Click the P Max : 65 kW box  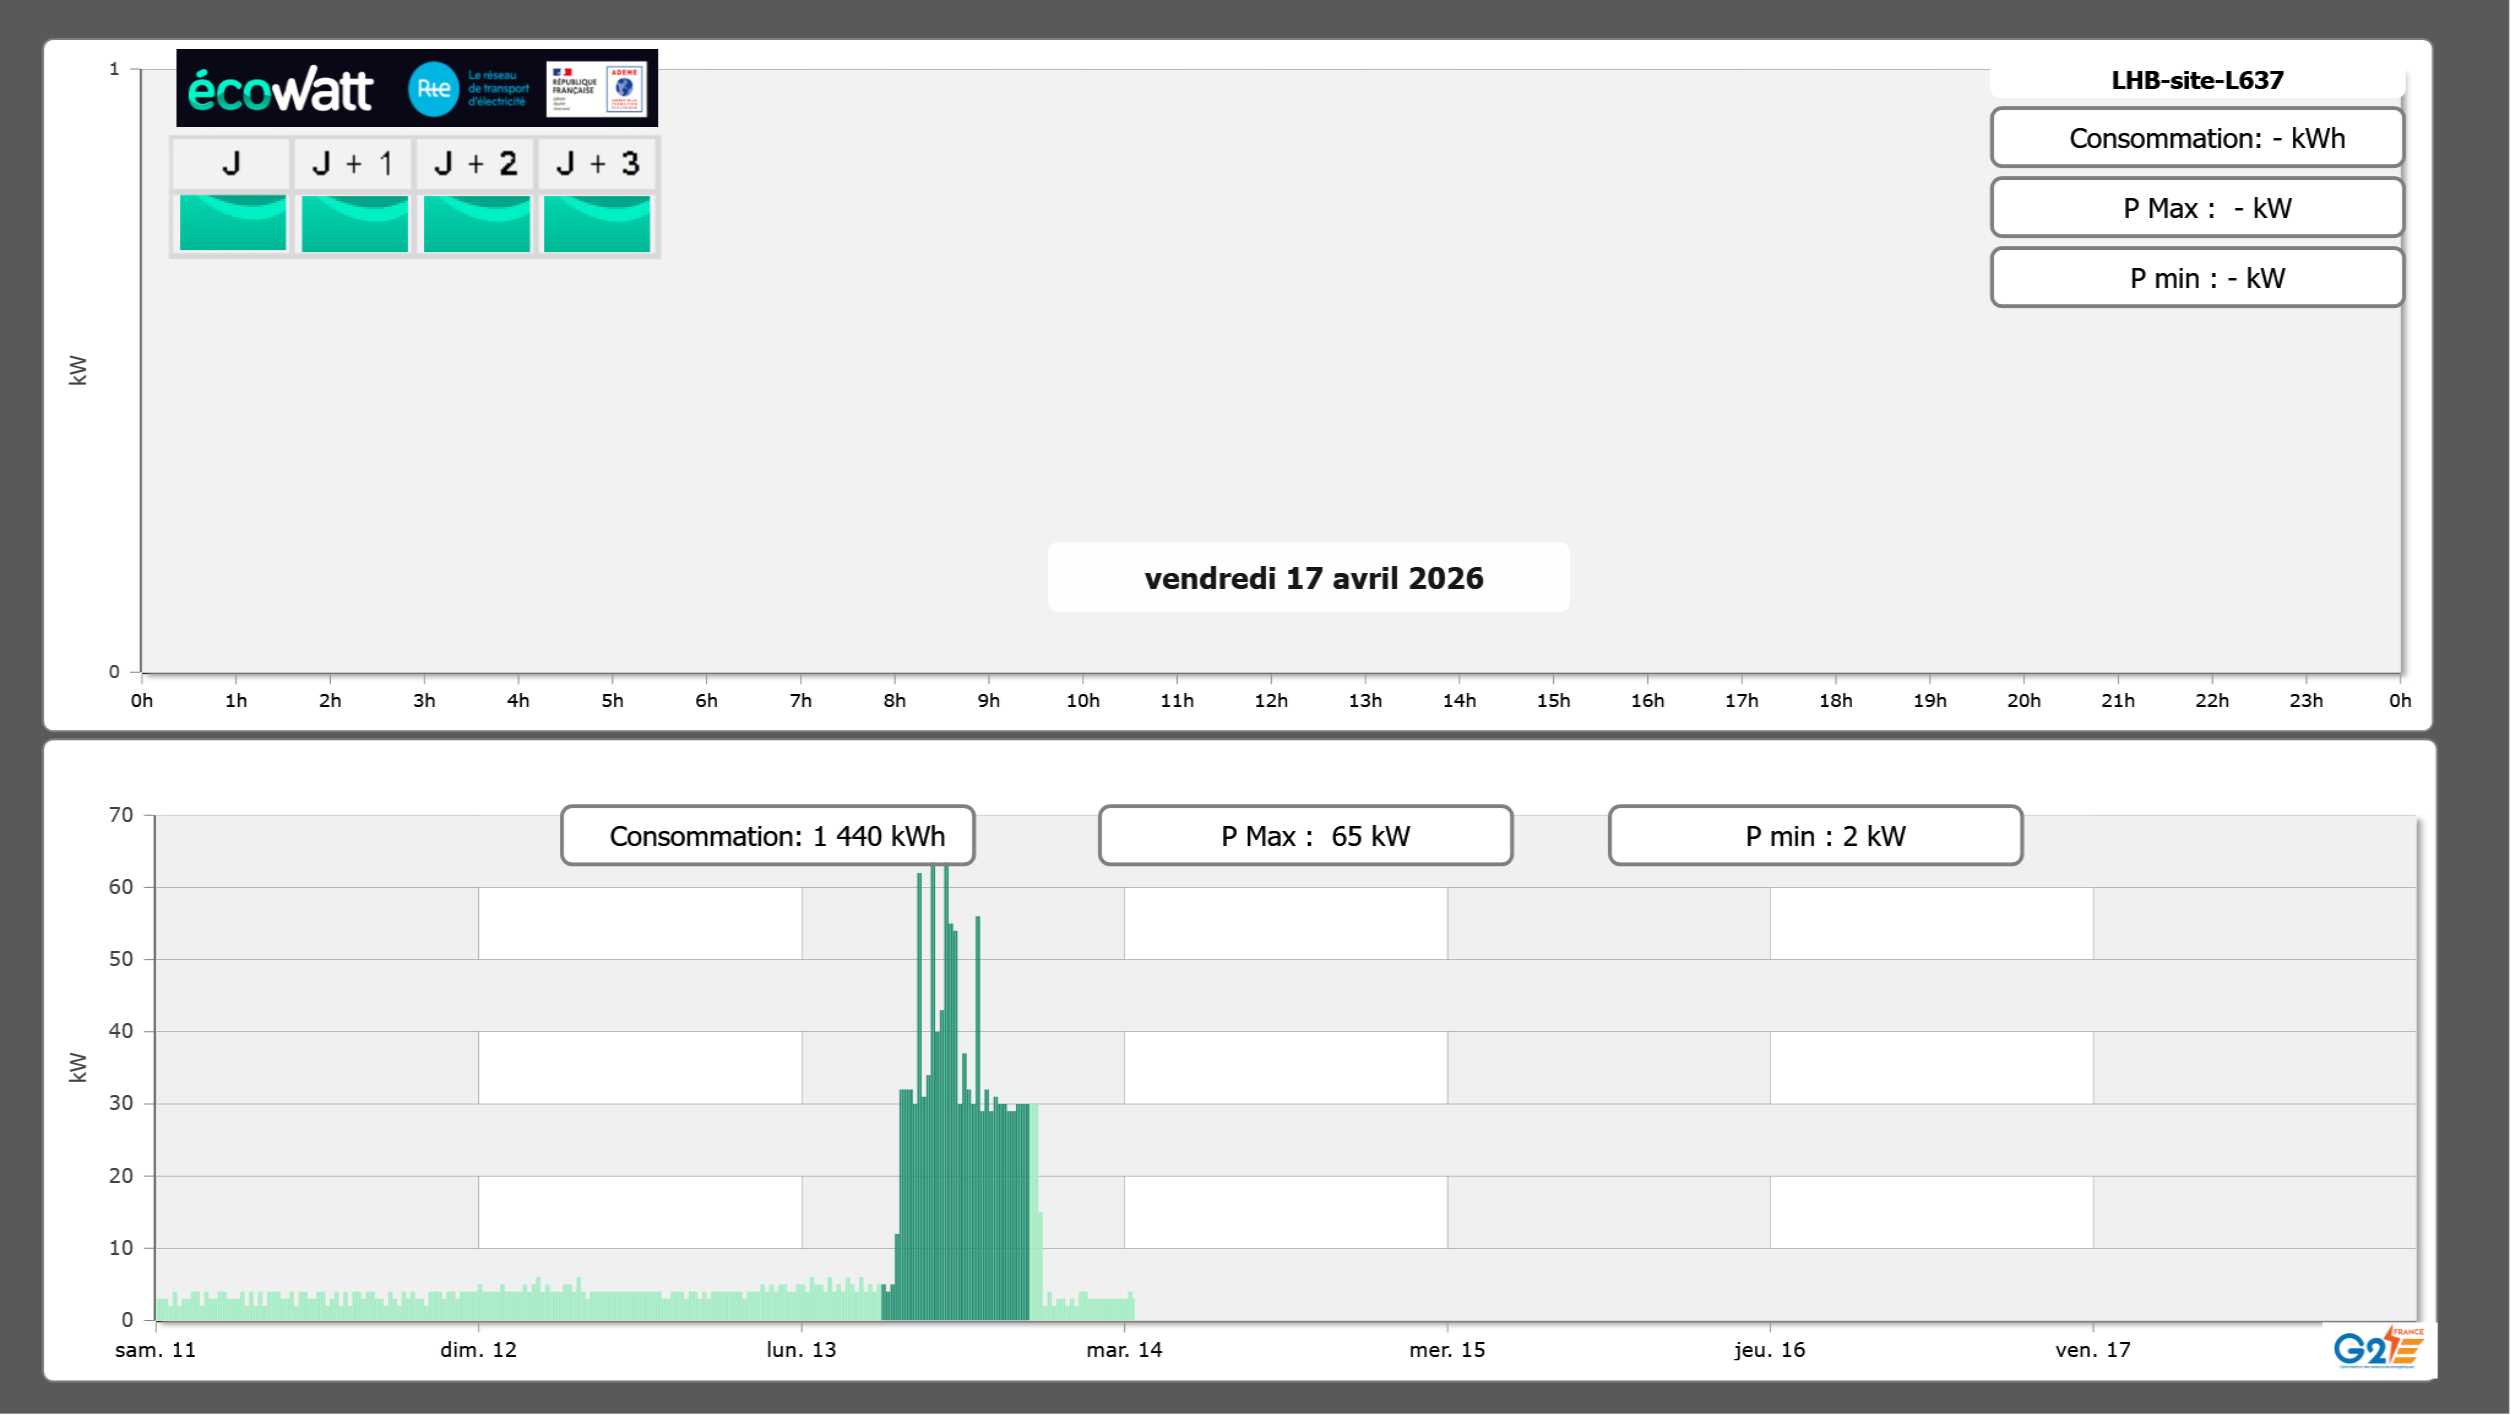[1305, 835]
